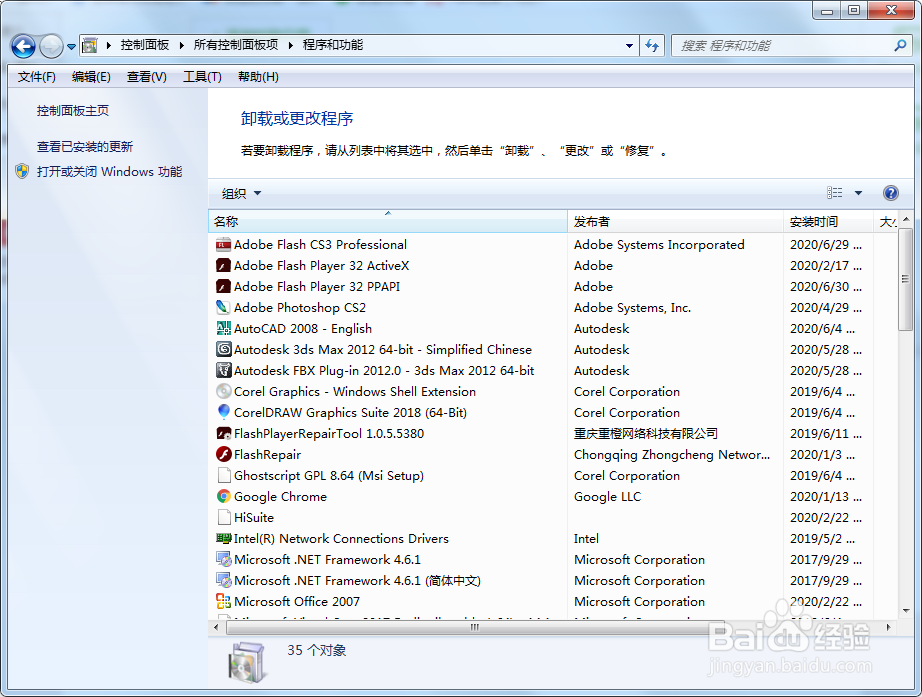
Task: Select the Microsoft Office 2007 entry name
Action: 297,602
